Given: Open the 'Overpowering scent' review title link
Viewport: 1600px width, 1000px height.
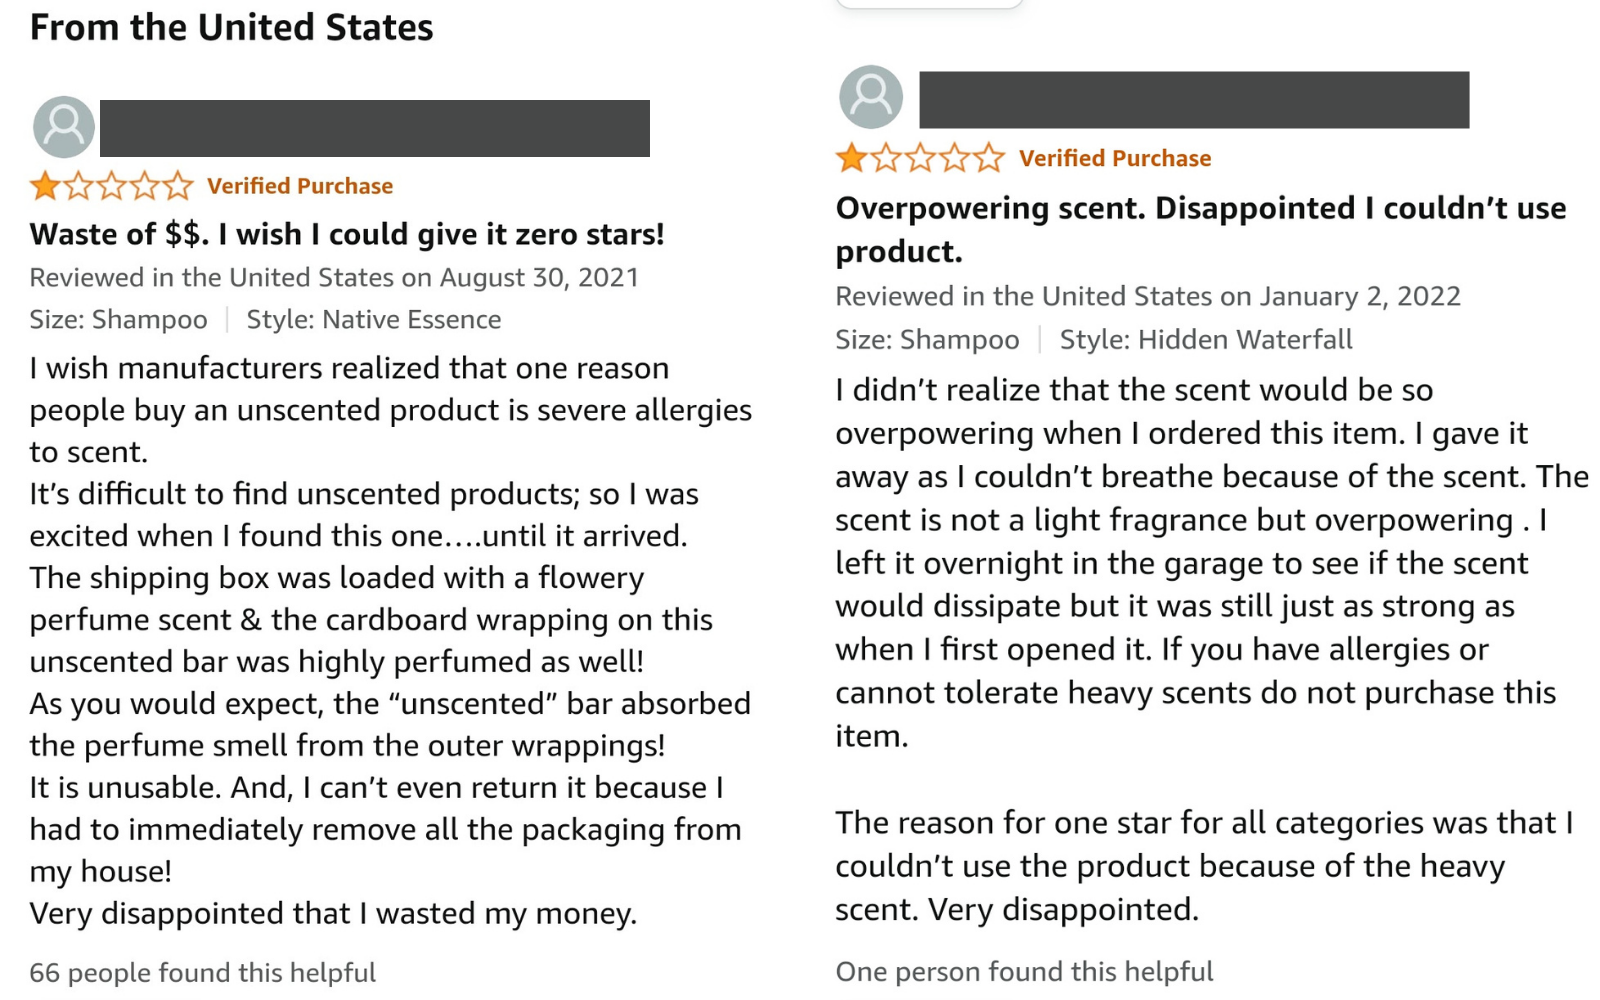Looking at the screenshot, I should 1201,229.
